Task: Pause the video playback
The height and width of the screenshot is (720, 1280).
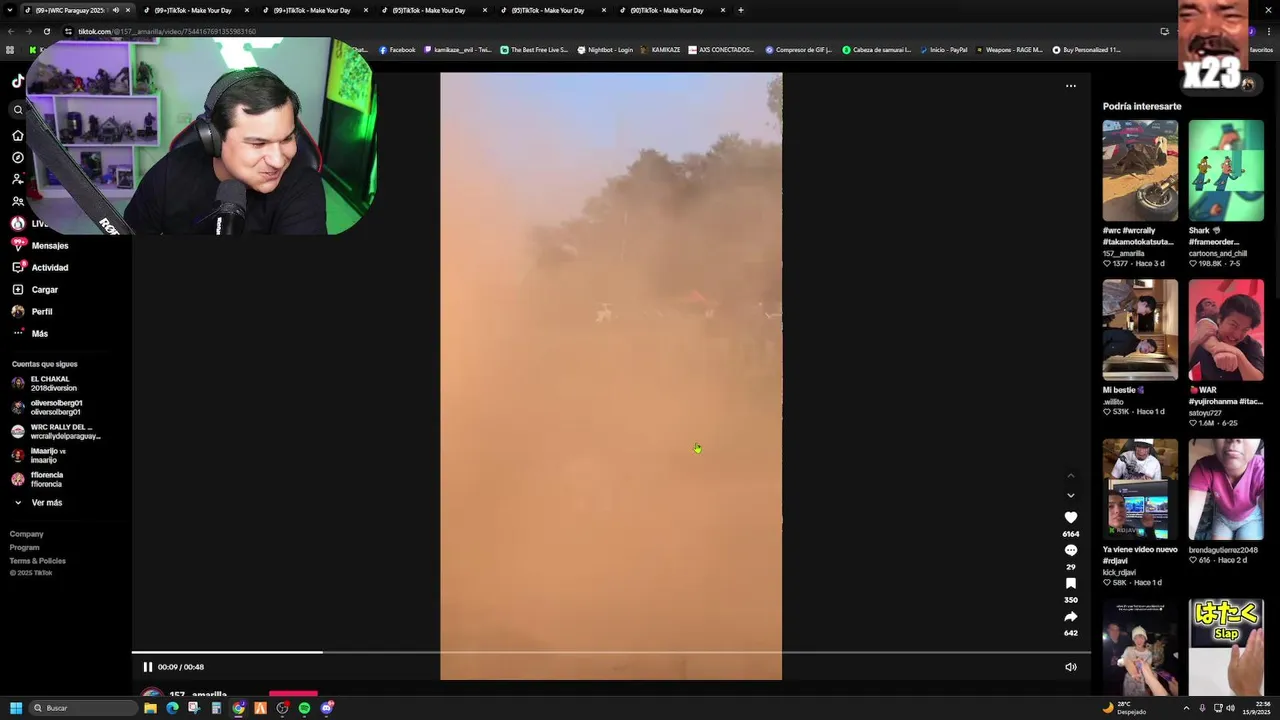Action: pyautogui.click(x=148, y=667)
